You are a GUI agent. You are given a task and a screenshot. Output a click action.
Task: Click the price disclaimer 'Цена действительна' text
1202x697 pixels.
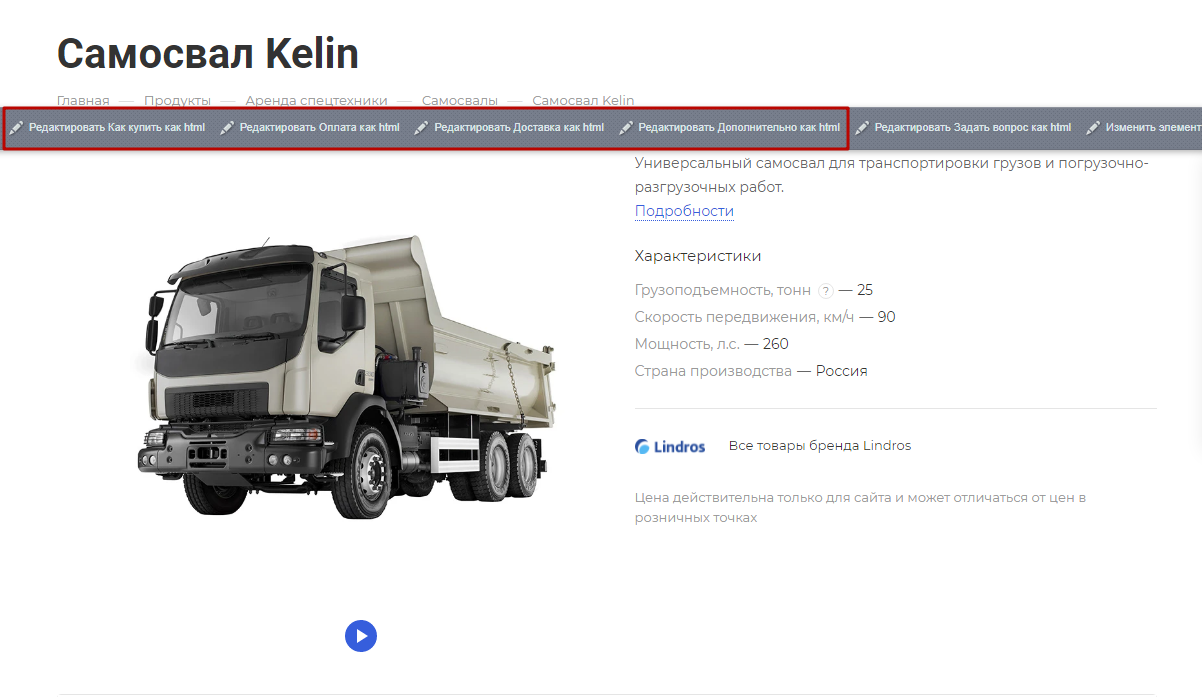pos(860,507)
